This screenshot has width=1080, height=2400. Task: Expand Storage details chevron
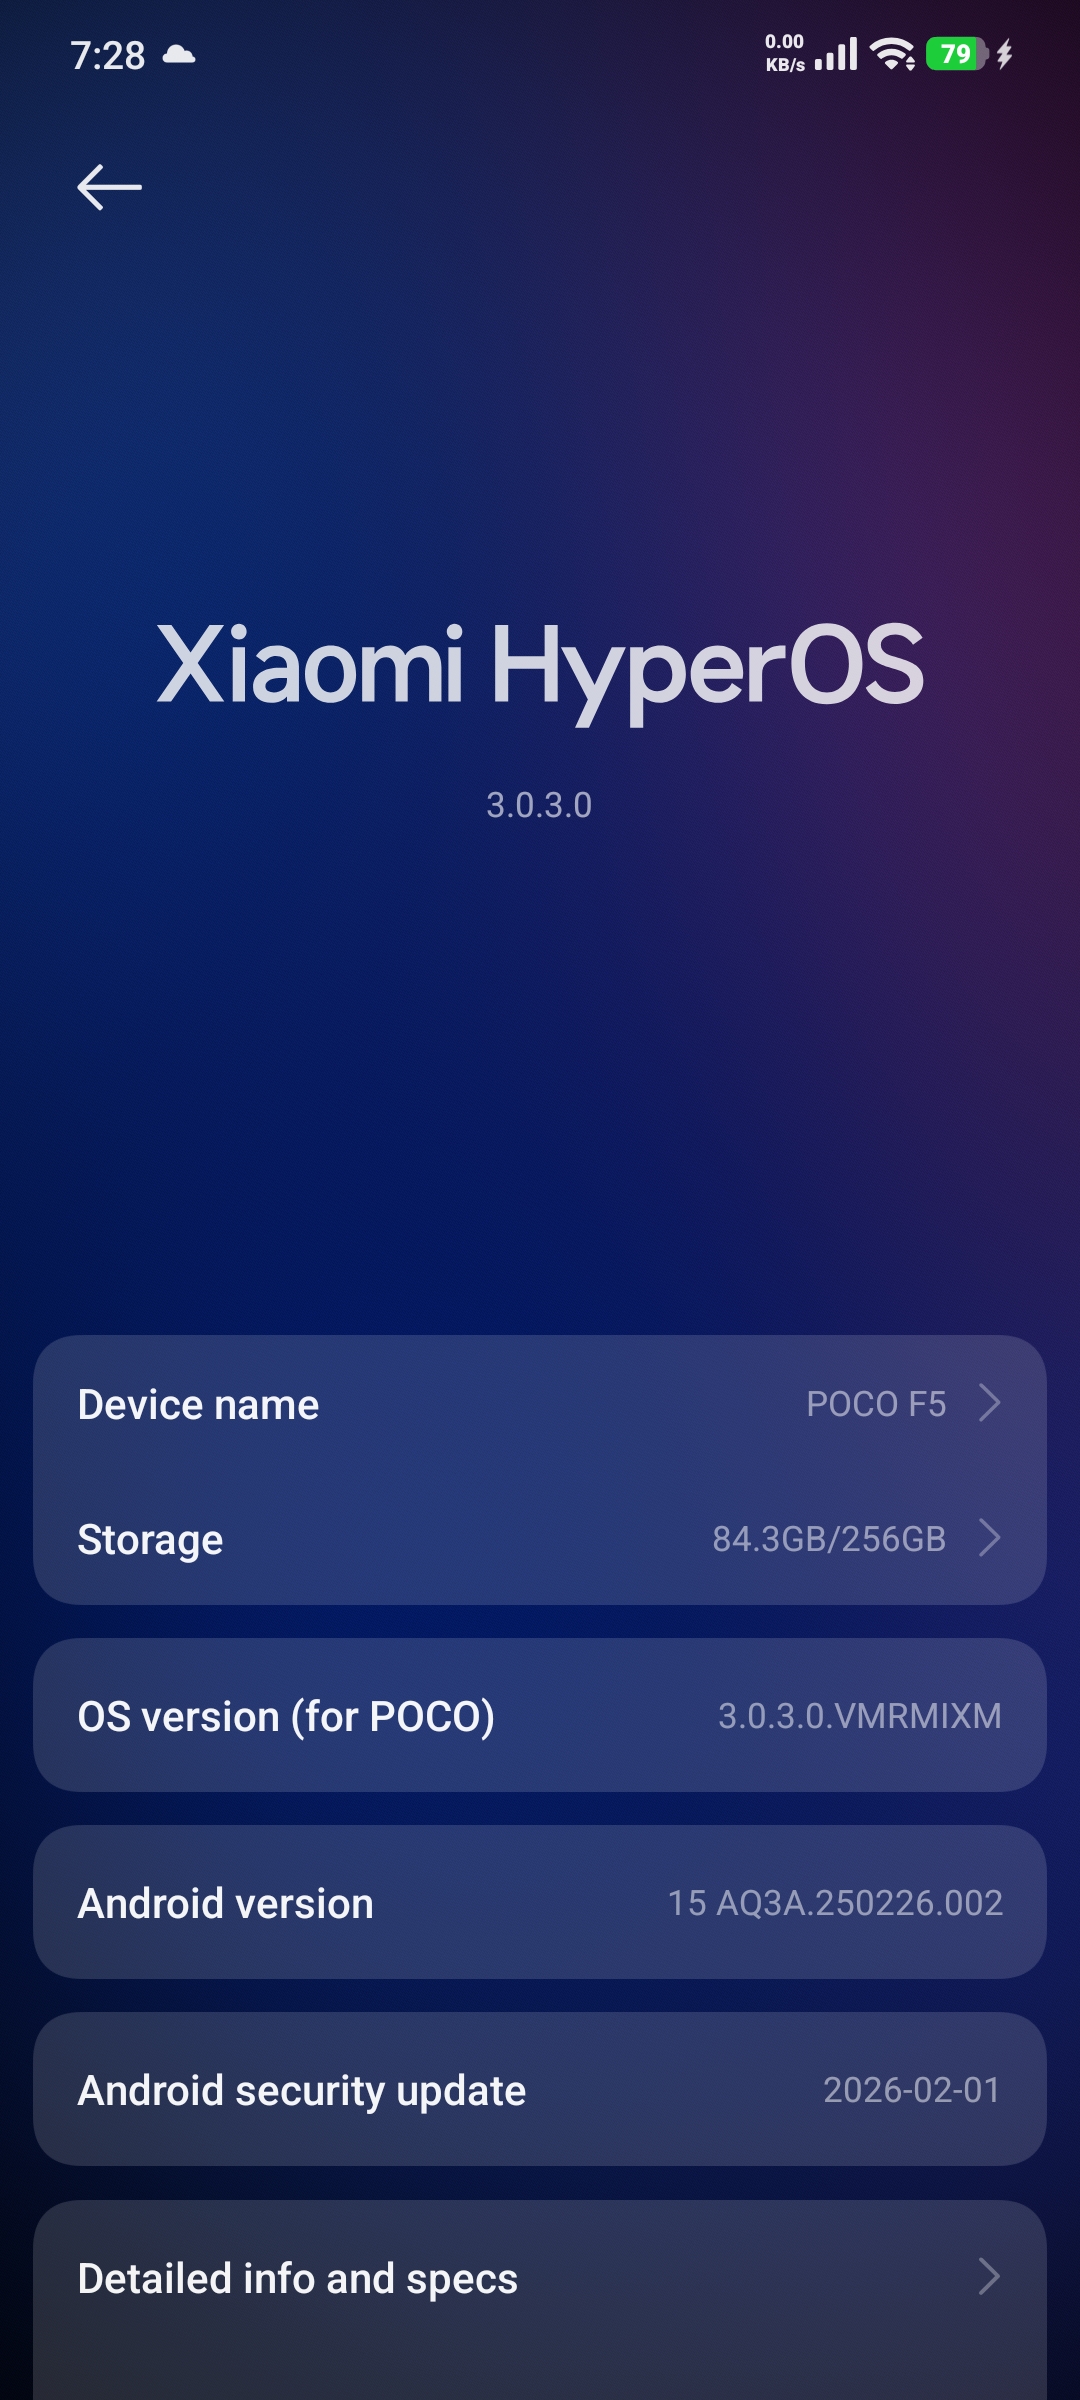[x=989, y=1538]
